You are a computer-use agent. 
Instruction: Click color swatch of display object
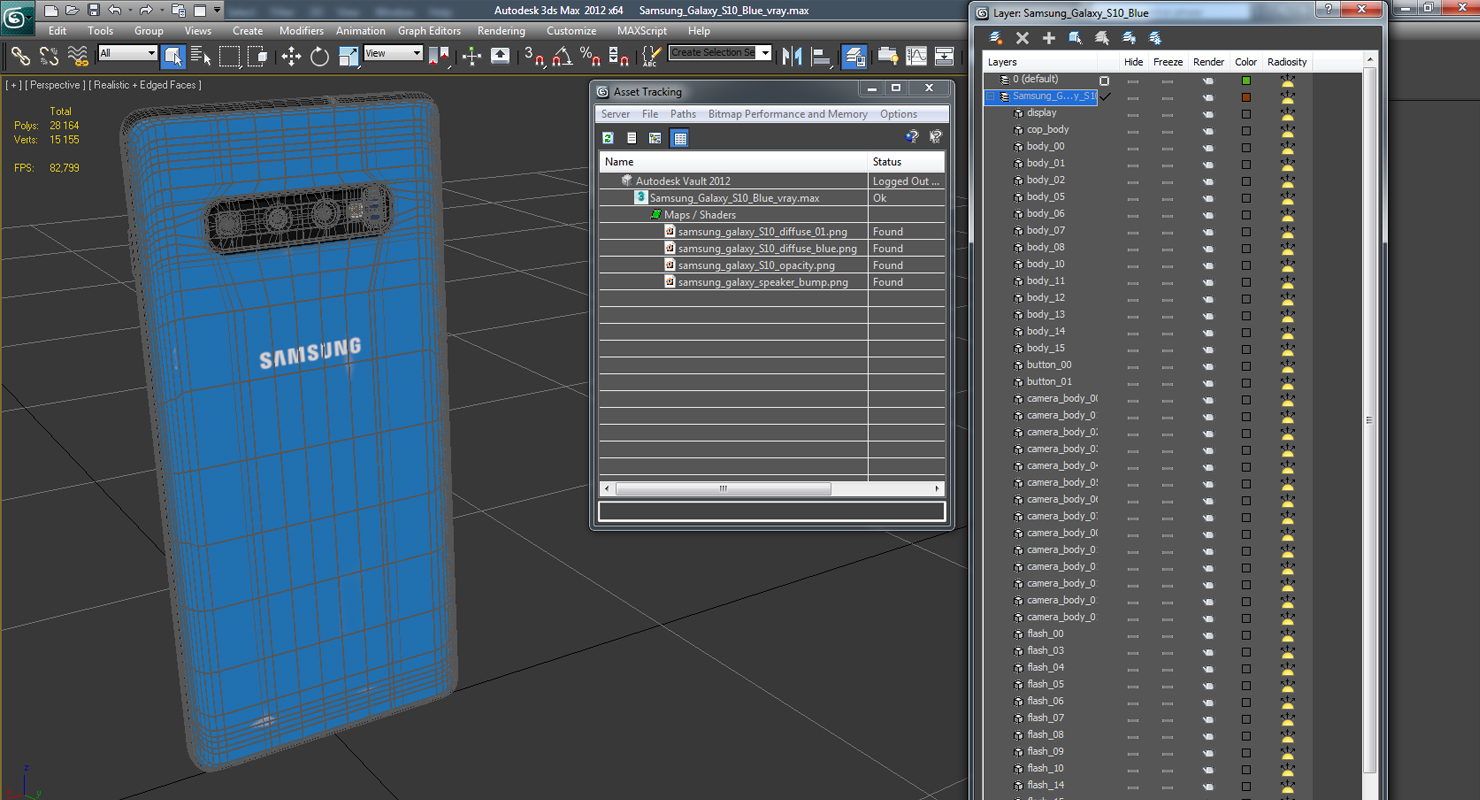(x=1246, y=114)
